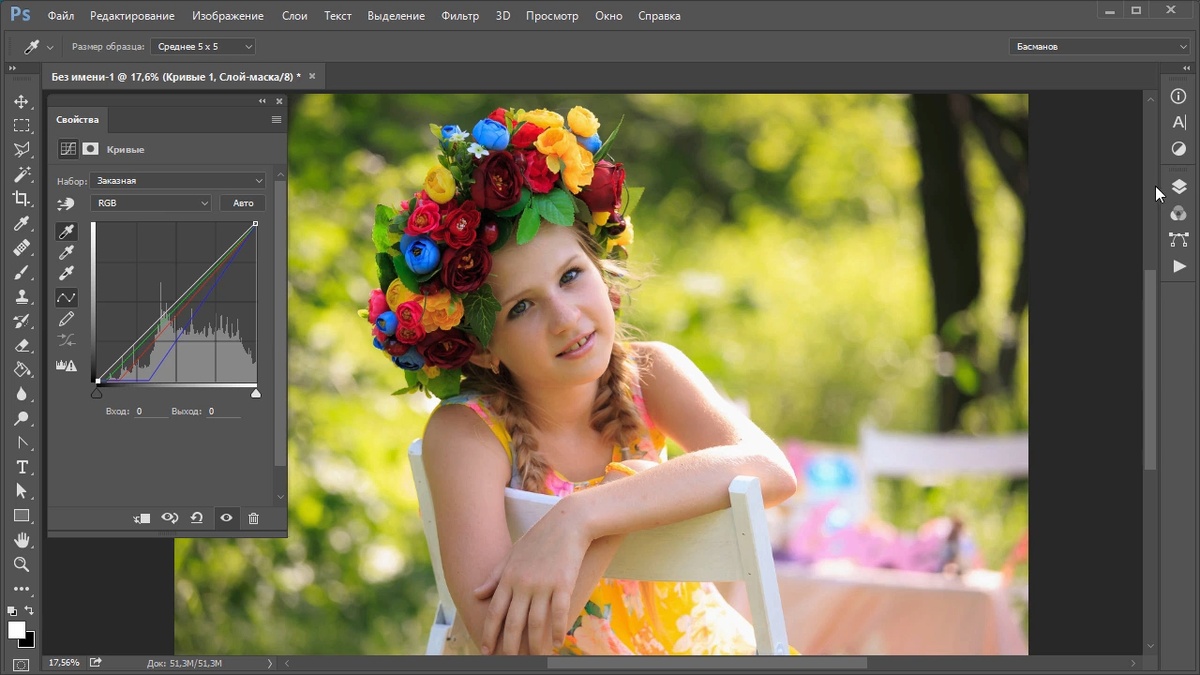
Task: Select the Crop tool
Action: pos(21,199)
